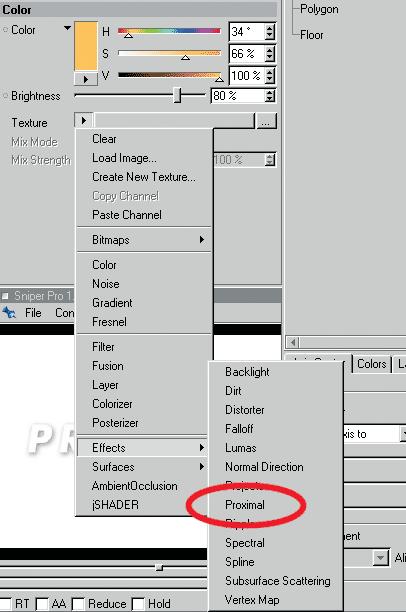Open the File menu in Sniper Pro
Viewport: 406px width, 612px height.
pos(33,313)
